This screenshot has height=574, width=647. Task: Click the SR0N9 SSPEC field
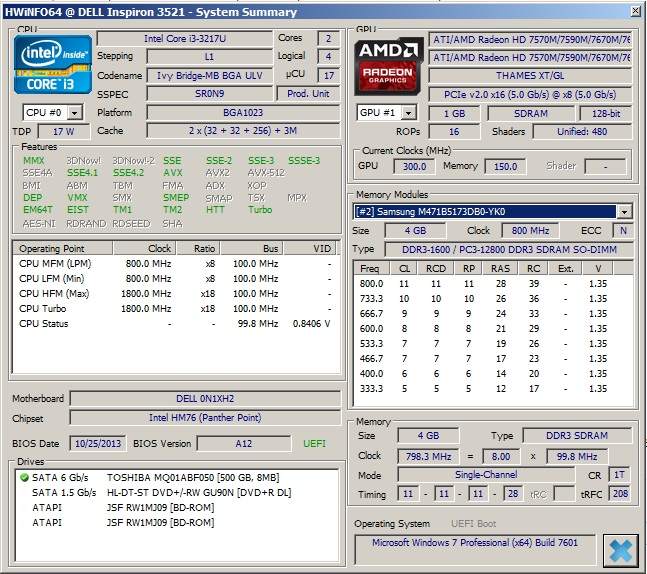coord(210,94)
